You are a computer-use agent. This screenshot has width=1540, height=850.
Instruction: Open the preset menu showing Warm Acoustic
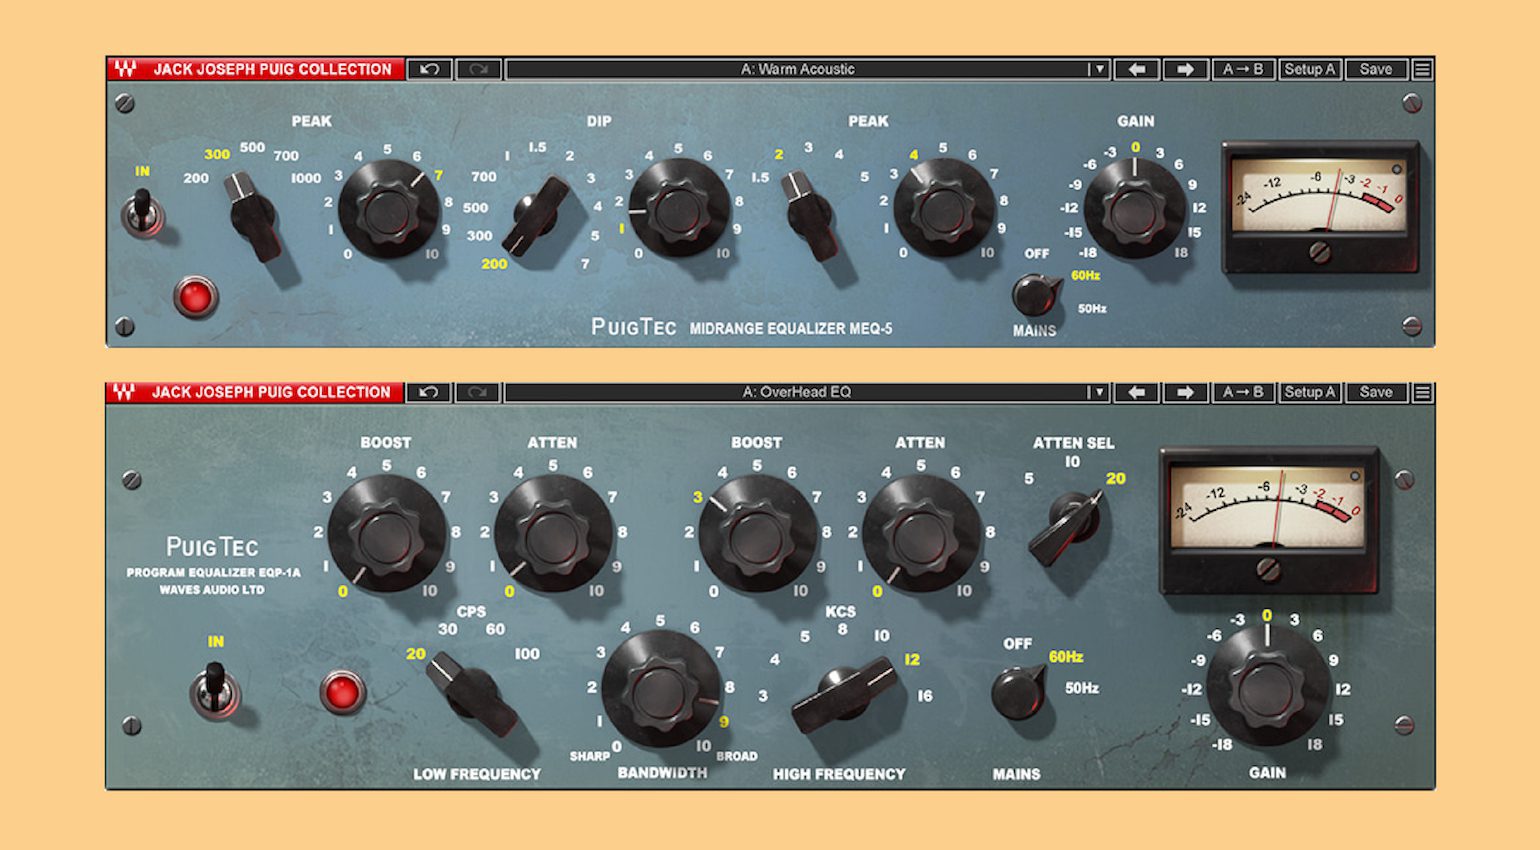(800, 69)
